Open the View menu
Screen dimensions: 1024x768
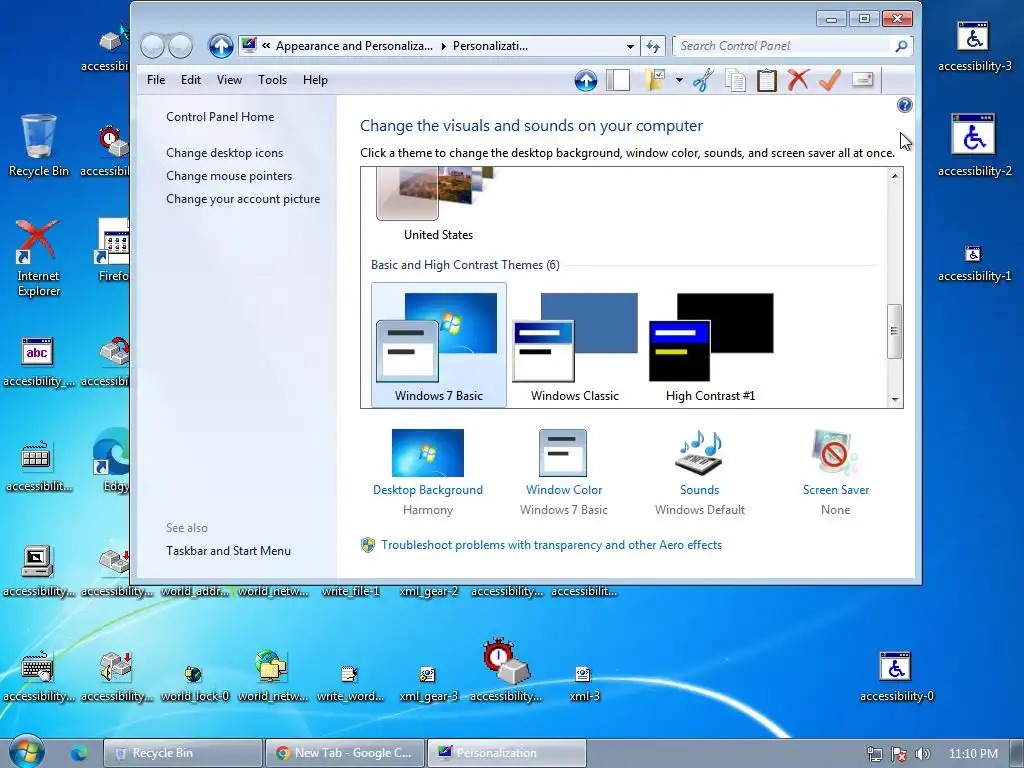coord(229,80)
